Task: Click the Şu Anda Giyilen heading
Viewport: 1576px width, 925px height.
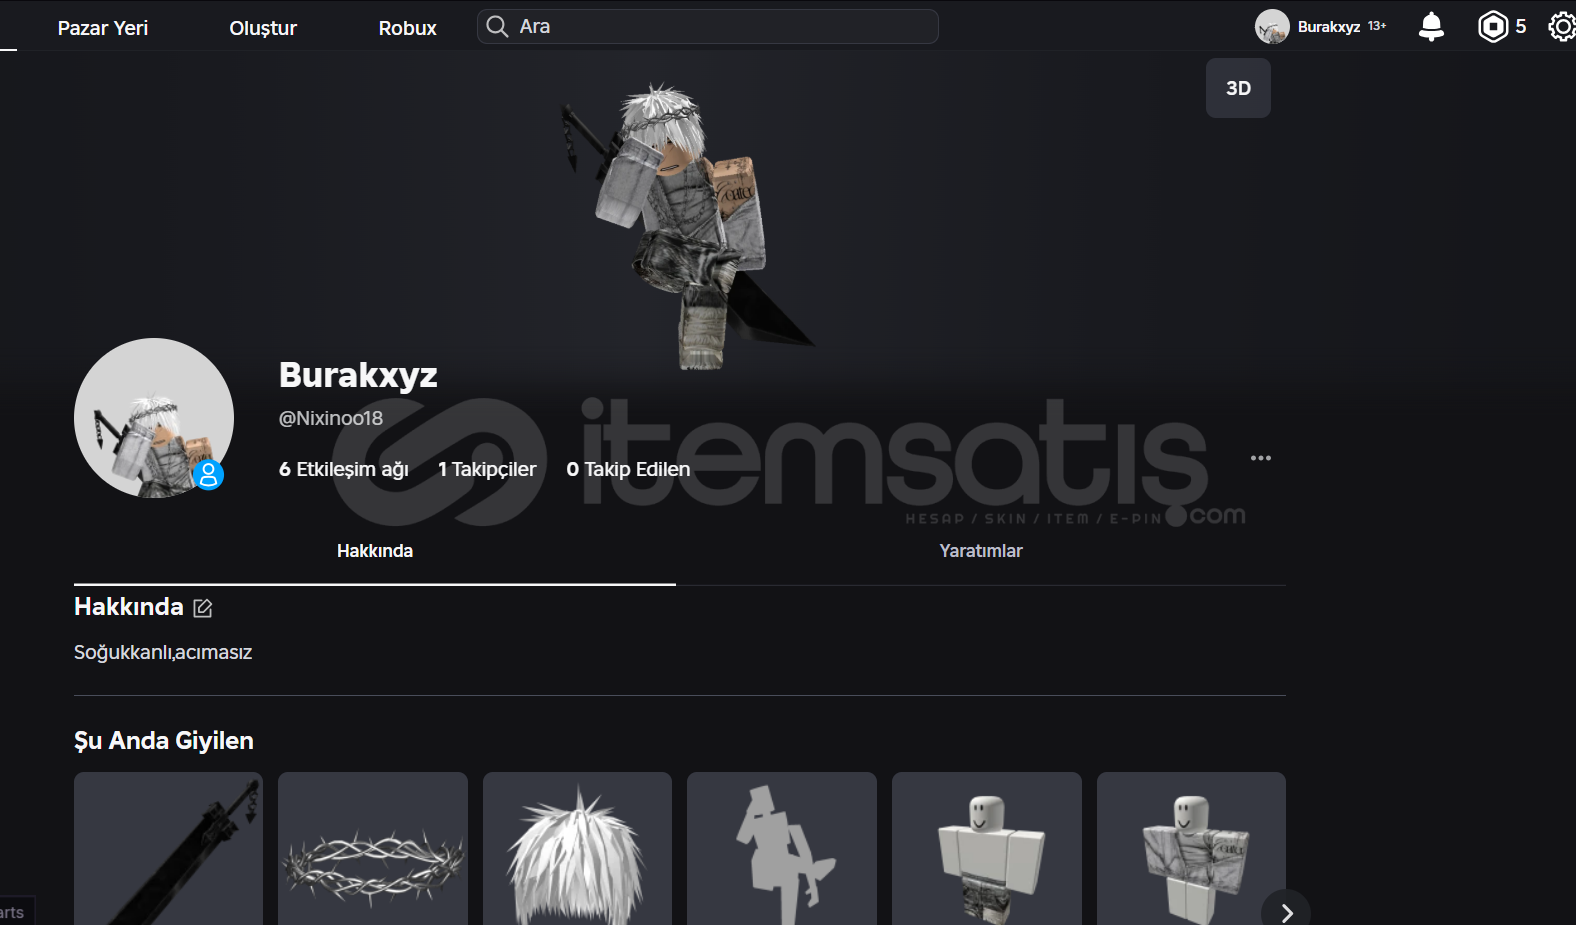Action: click(x=164, y=741)
